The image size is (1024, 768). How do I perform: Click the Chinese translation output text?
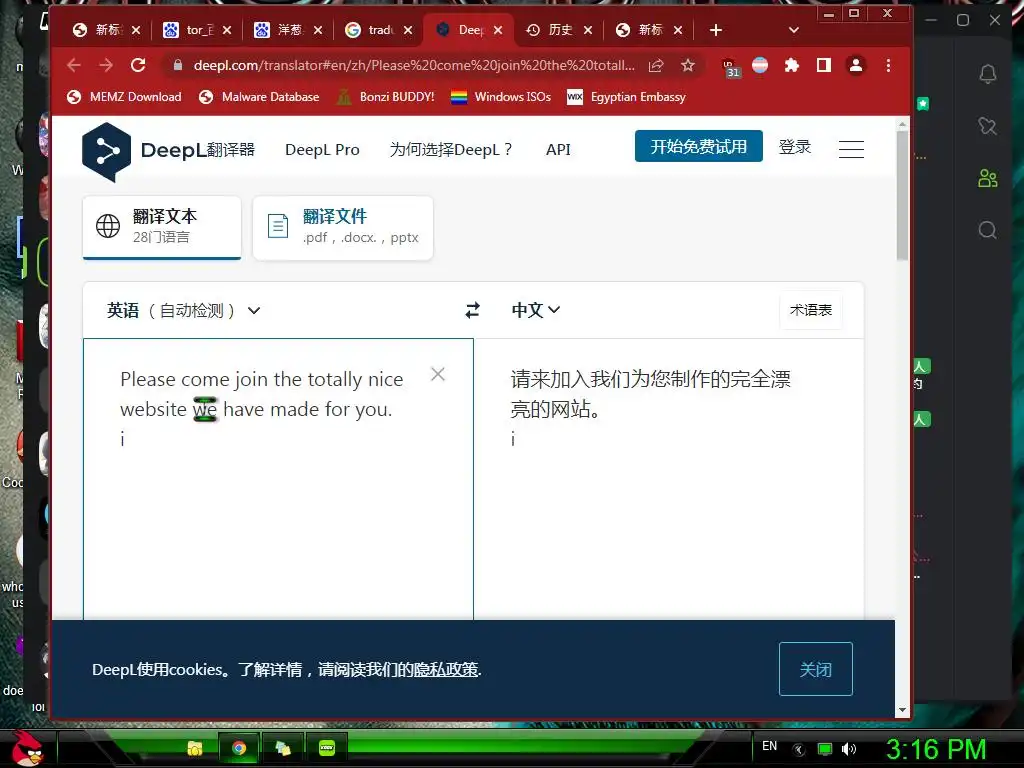tap(650, 394)
